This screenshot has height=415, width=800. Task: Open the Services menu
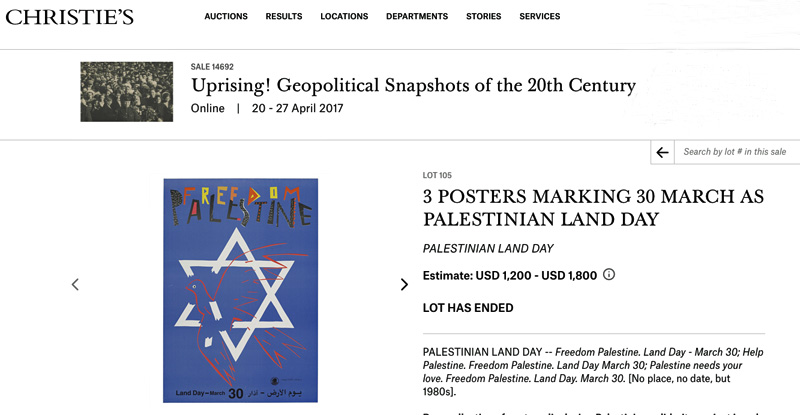coord(540,16)
